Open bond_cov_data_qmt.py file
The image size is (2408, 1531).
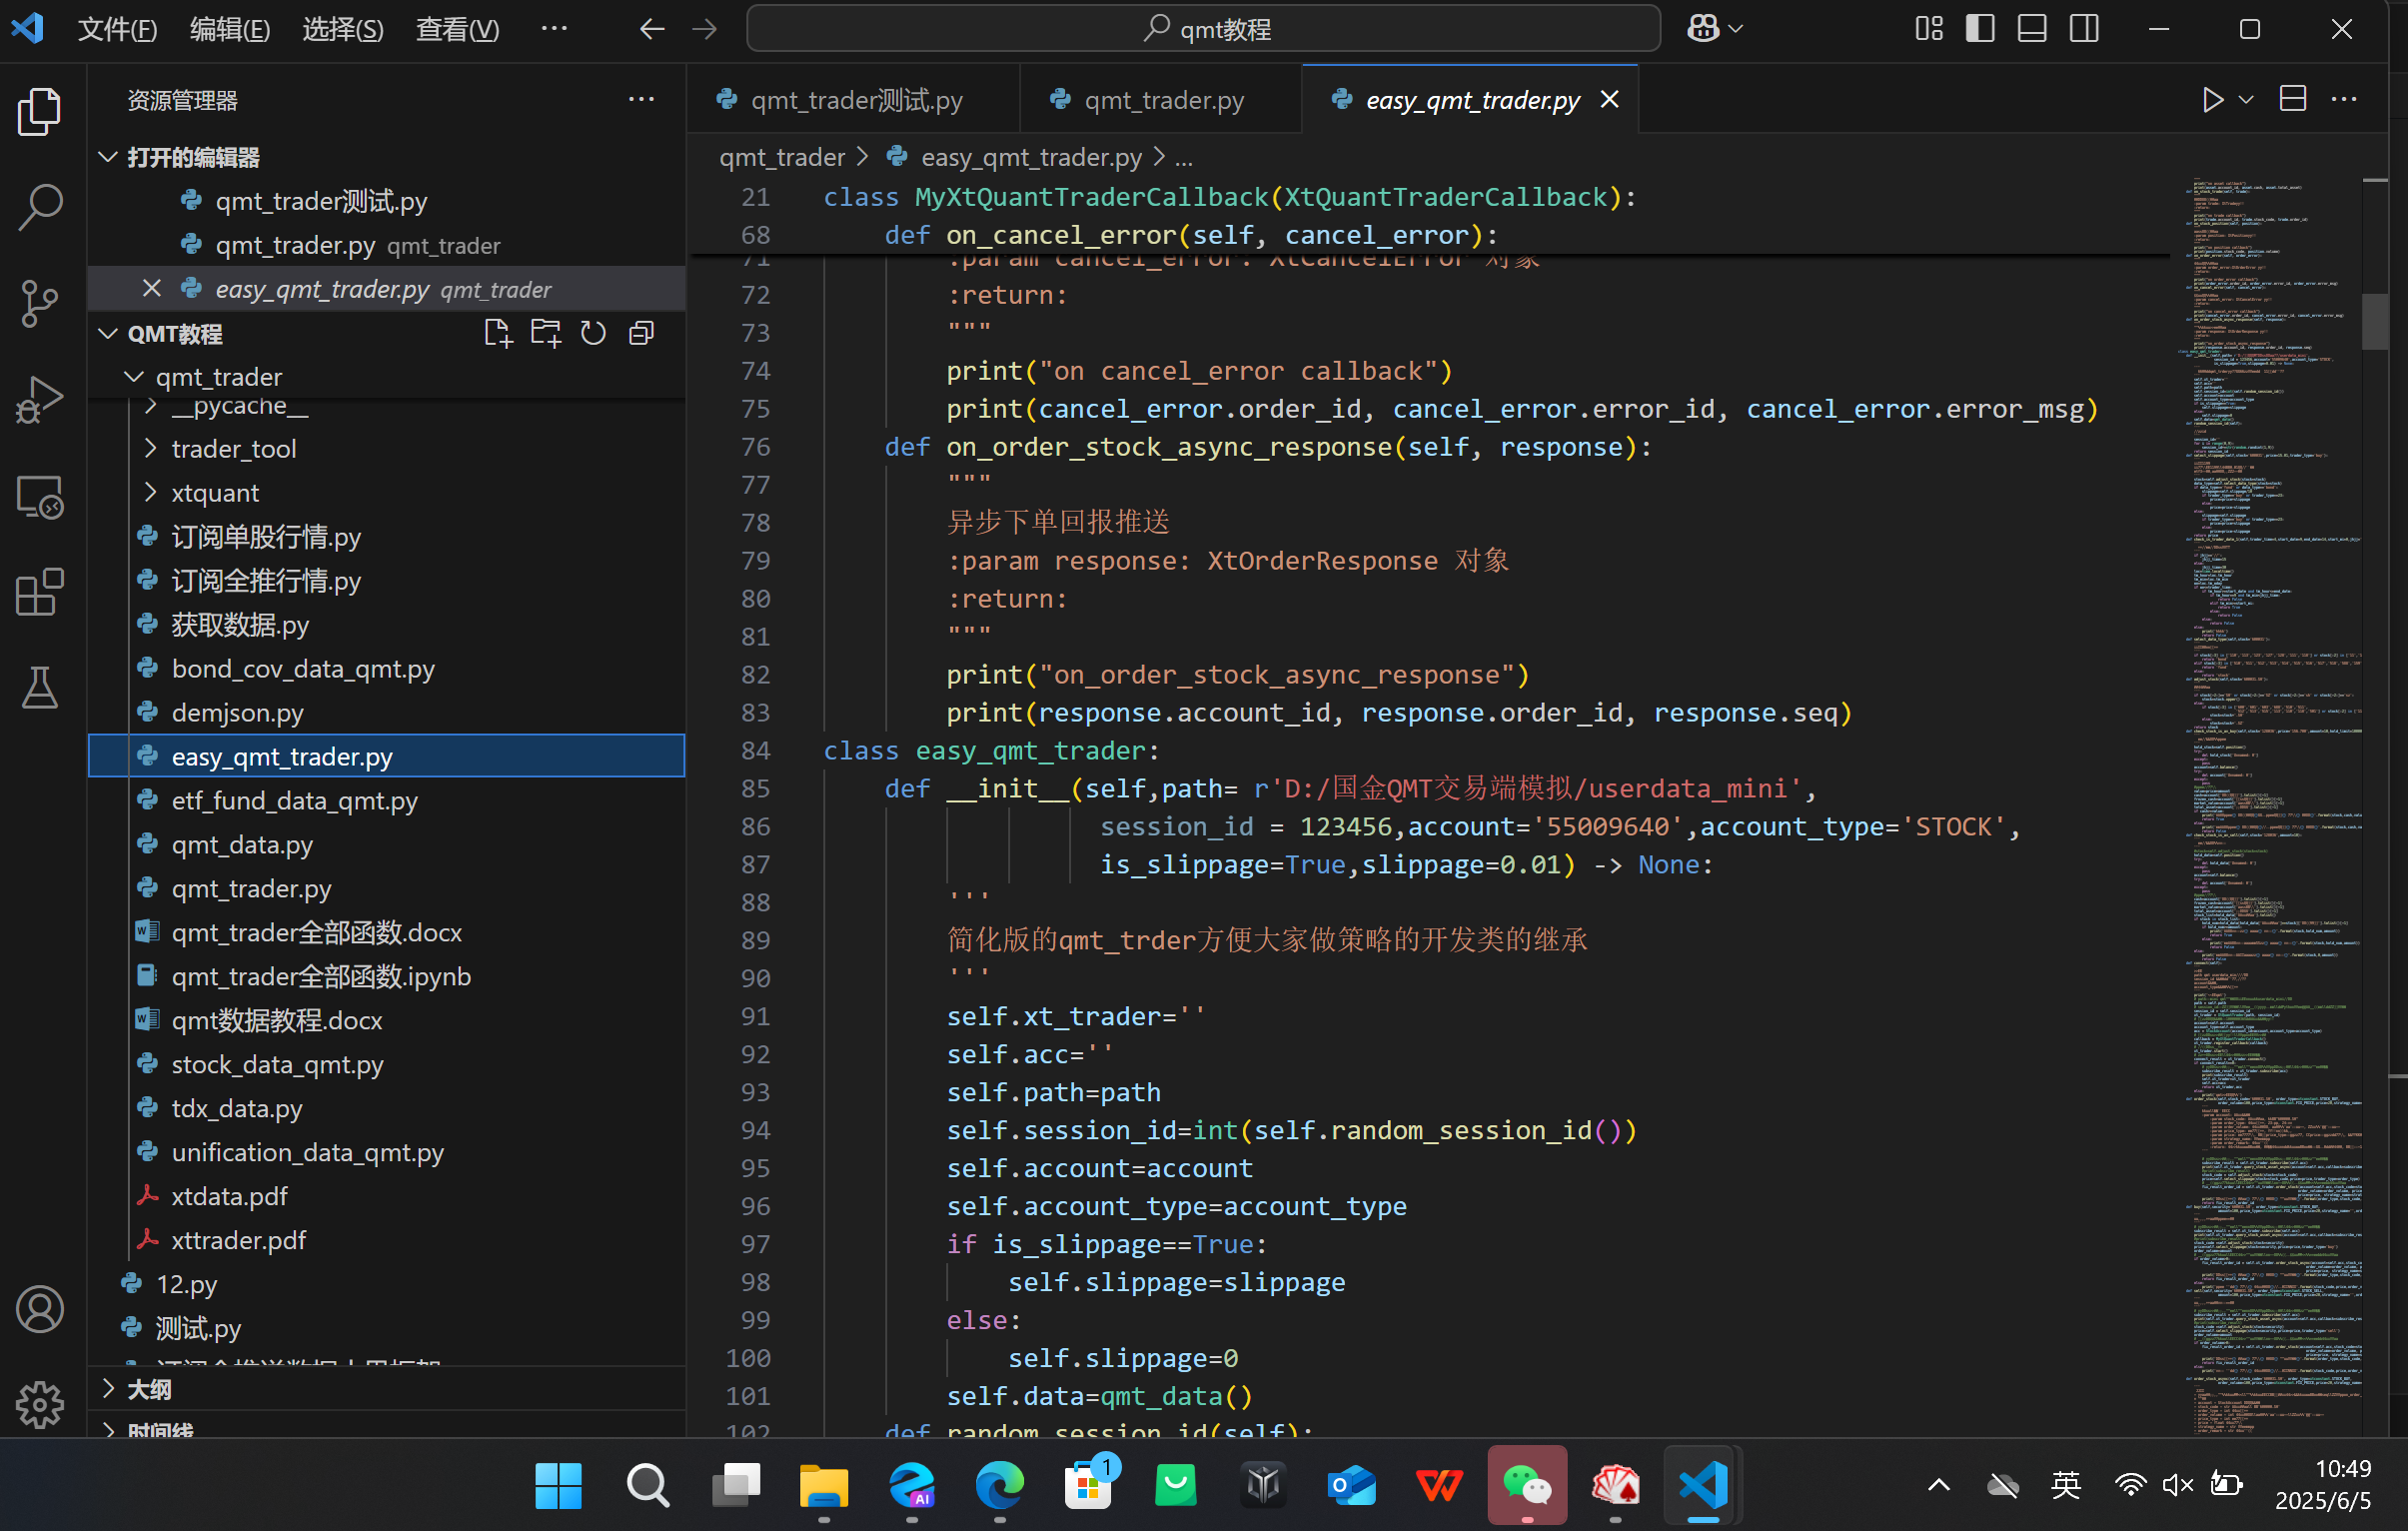[x=387, y=669]
